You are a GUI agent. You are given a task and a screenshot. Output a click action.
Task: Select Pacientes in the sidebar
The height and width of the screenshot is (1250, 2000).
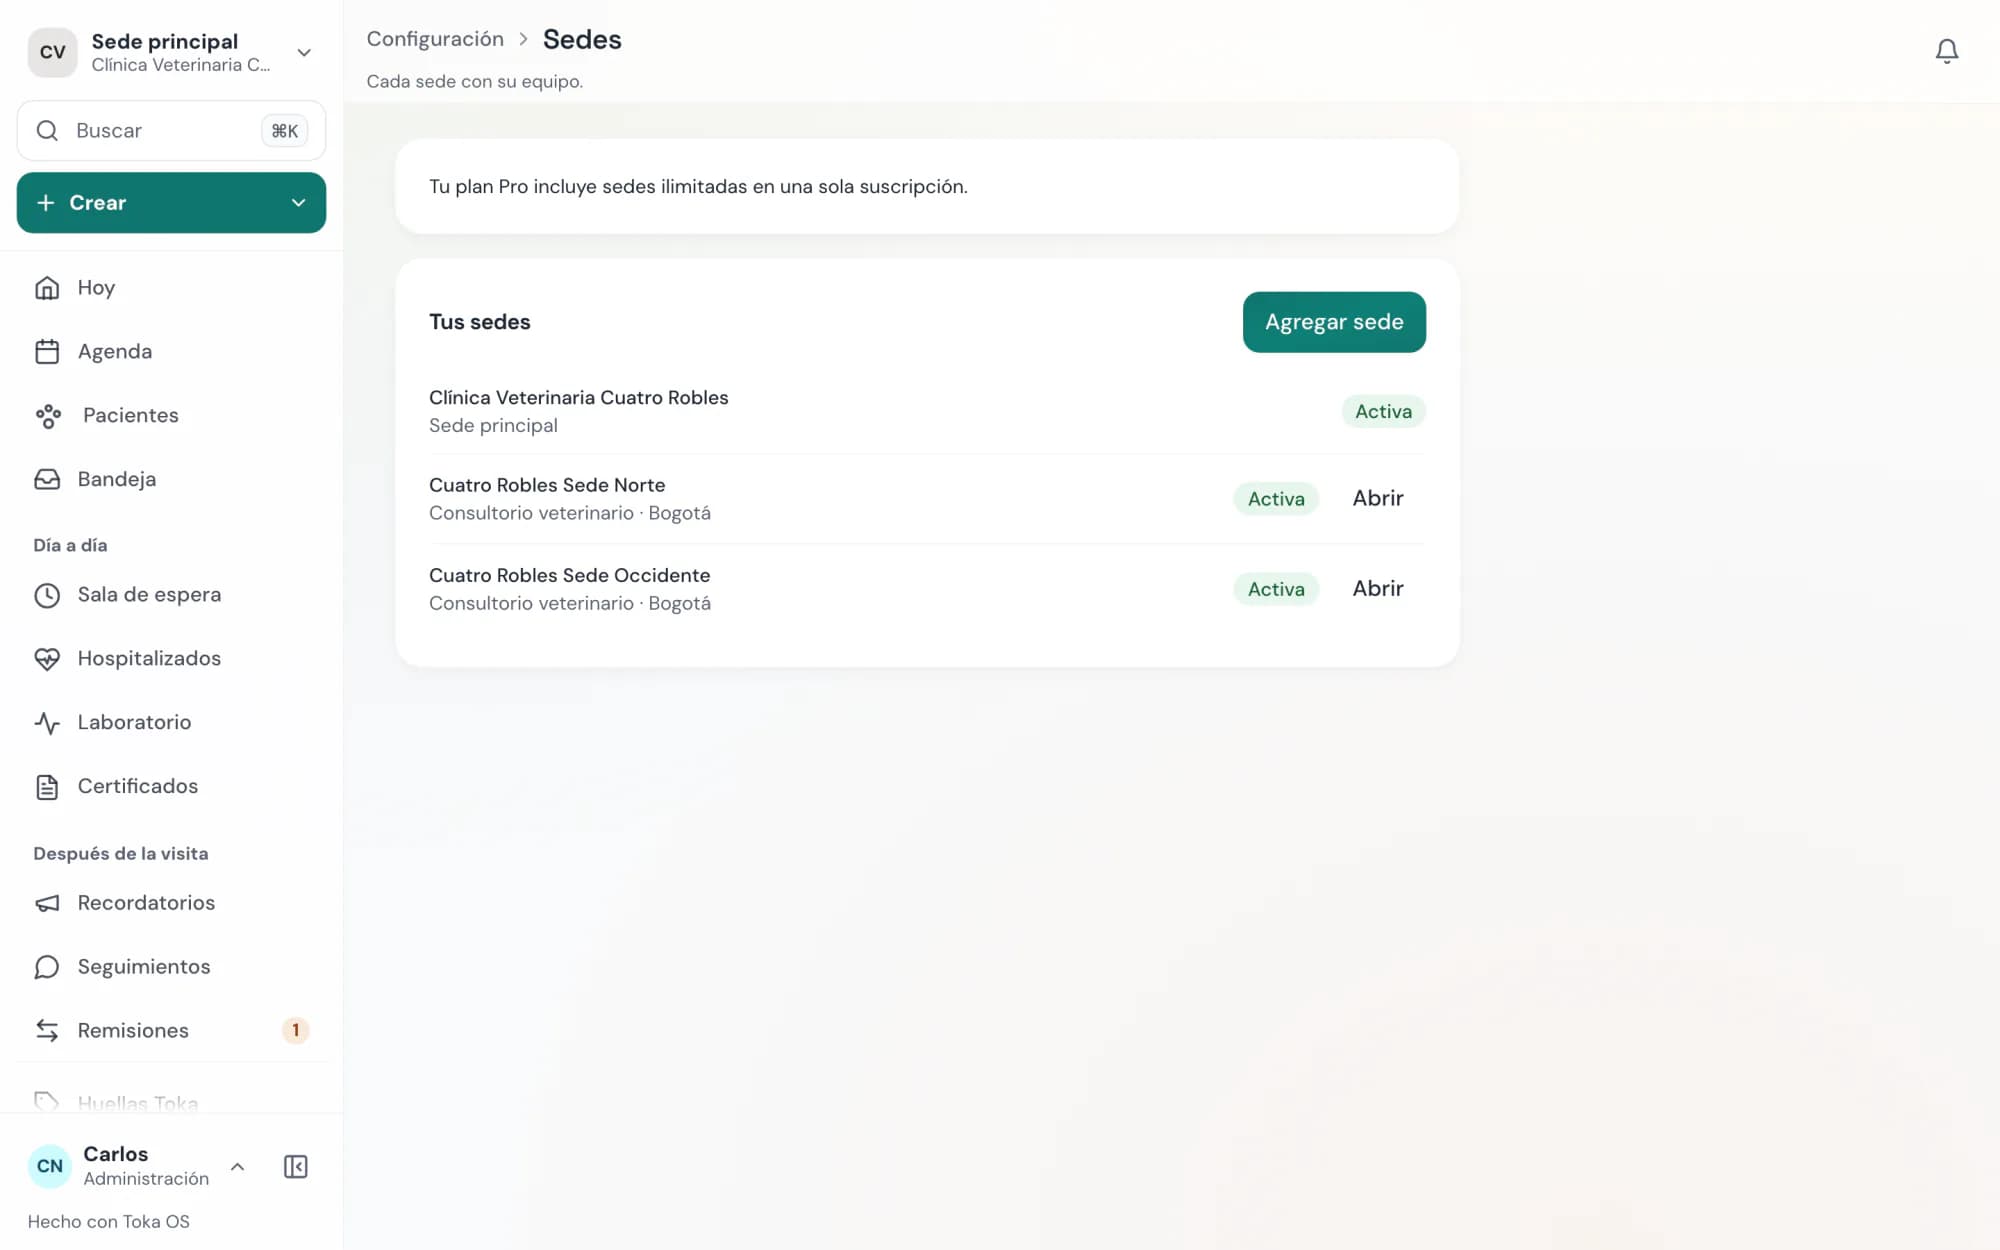click(x=172, y=416)
